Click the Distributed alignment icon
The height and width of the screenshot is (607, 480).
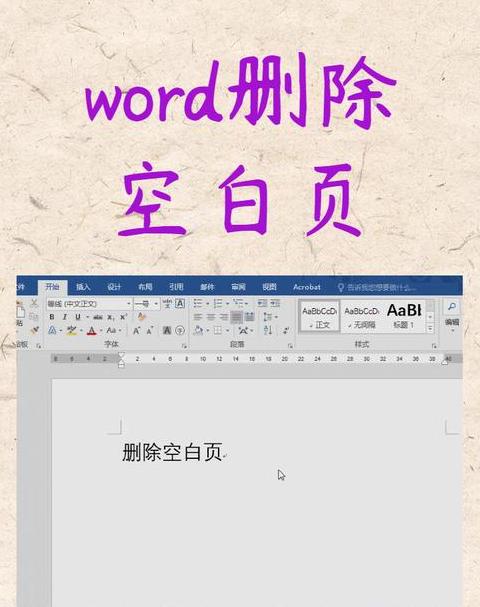click(x=250, y=317)
